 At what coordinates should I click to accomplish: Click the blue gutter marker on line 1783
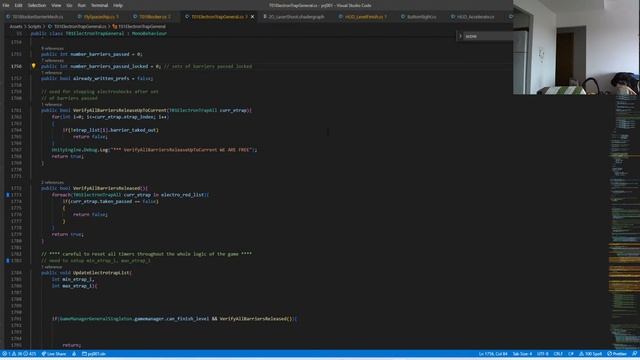pyautogui.click(x=7, y=261)
